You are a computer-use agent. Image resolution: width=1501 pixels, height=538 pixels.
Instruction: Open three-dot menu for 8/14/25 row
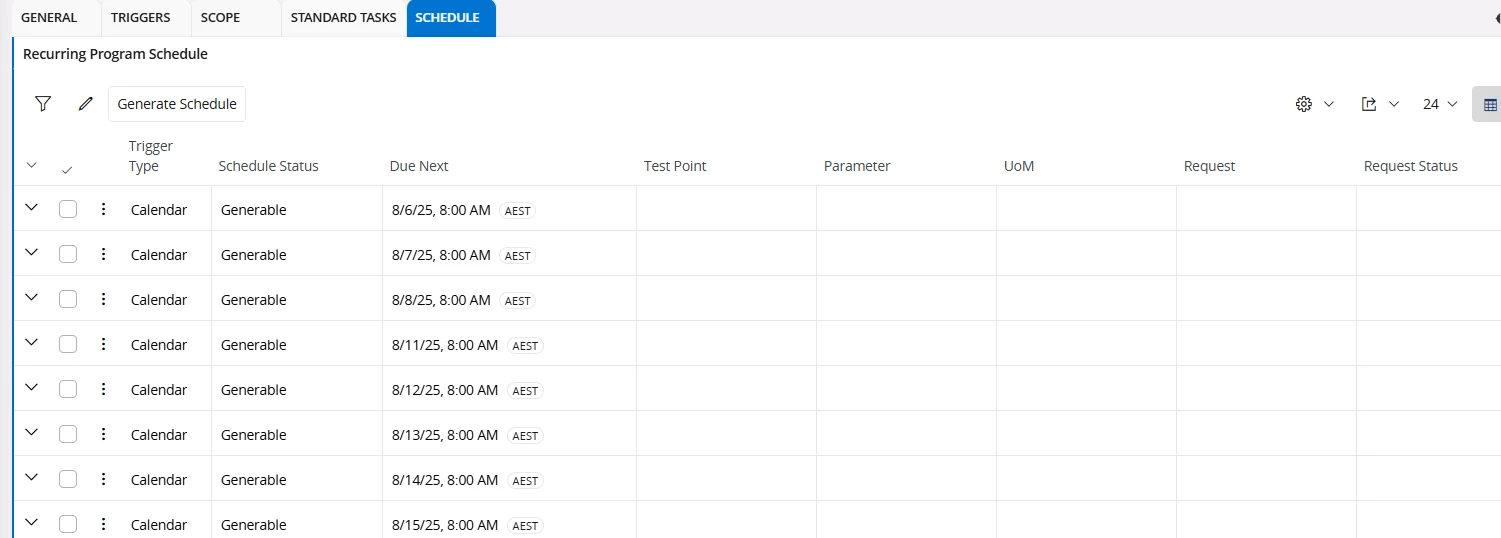pos(103,479)
